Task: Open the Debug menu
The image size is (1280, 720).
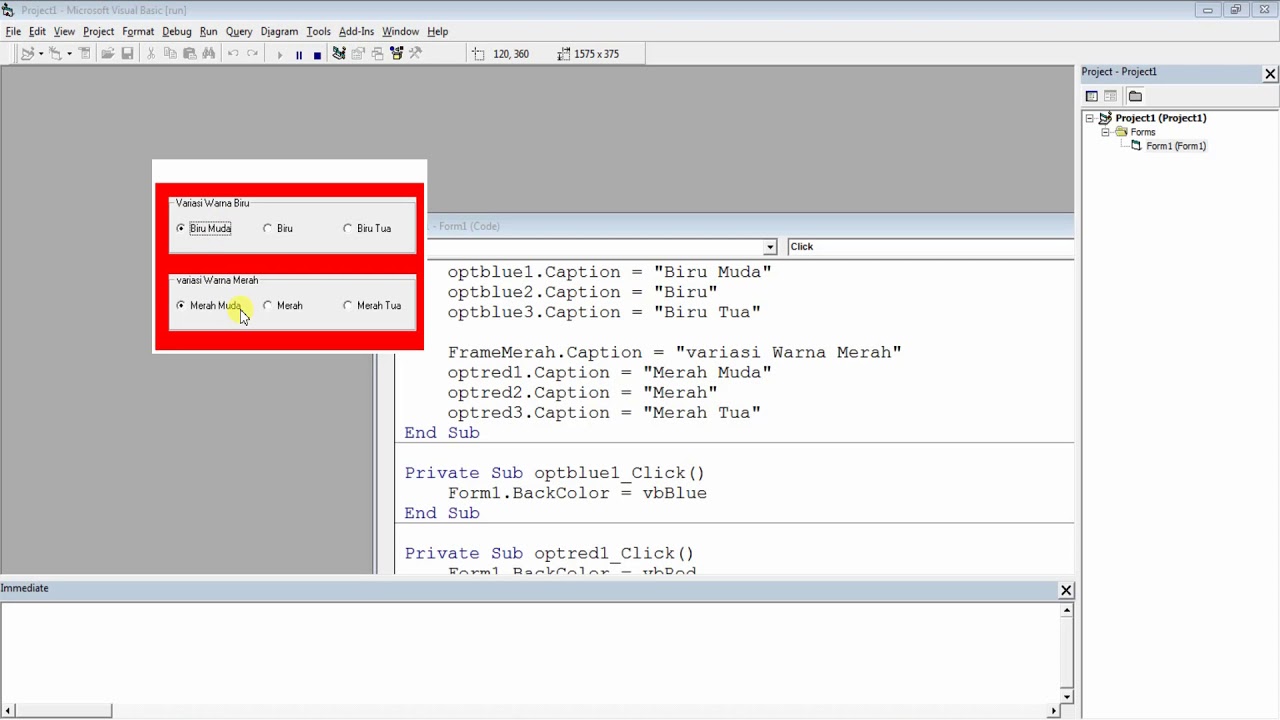Action: pyautogui.click(x=176, y=31)
